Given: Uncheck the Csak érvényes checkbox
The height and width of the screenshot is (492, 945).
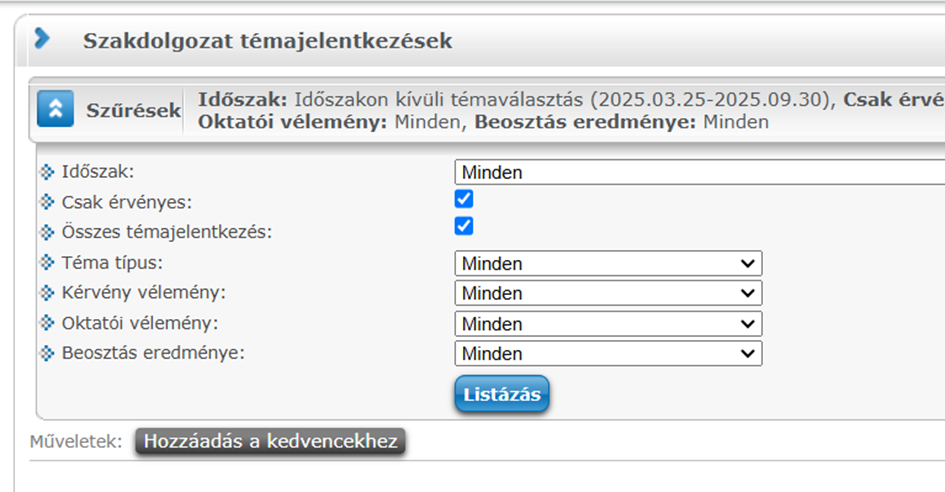Looking at the screenshot, I should (464, 199).
